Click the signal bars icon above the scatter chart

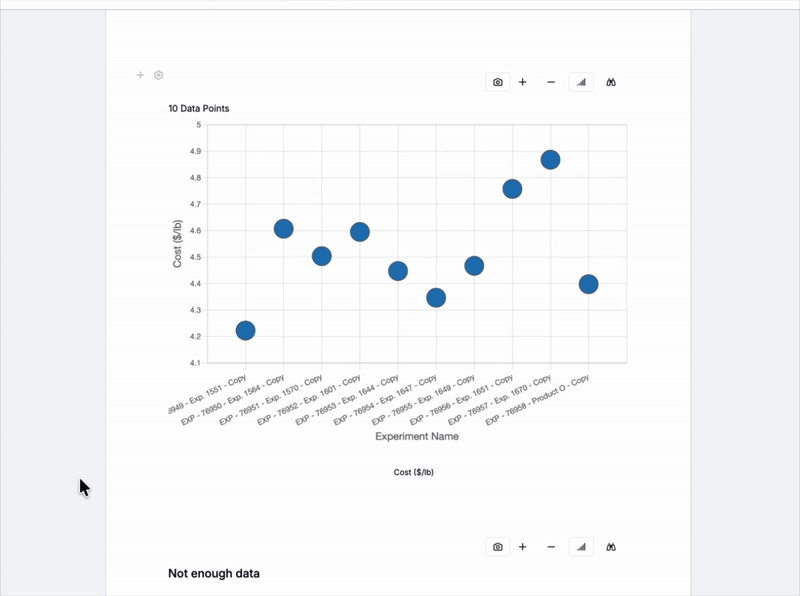pyautogui.click(x=582, y=82)
